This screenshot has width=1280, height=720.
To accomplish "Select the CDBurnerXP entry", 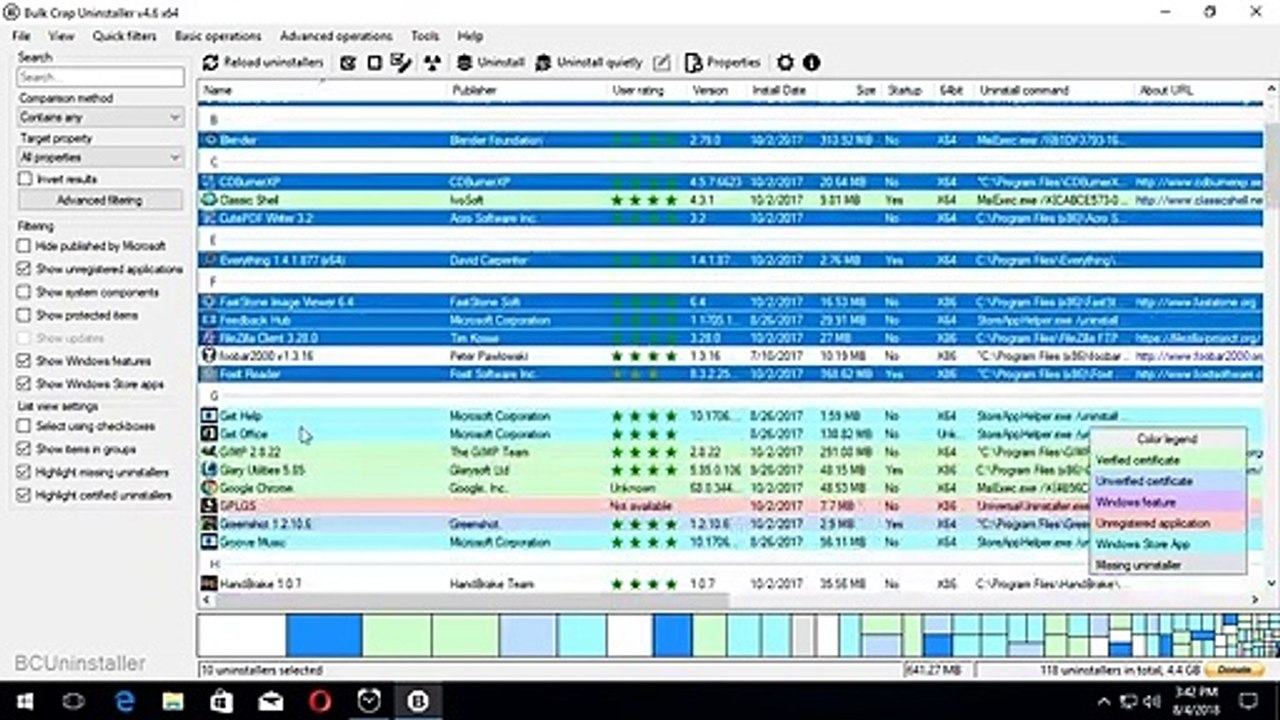I will coord(731,183).
